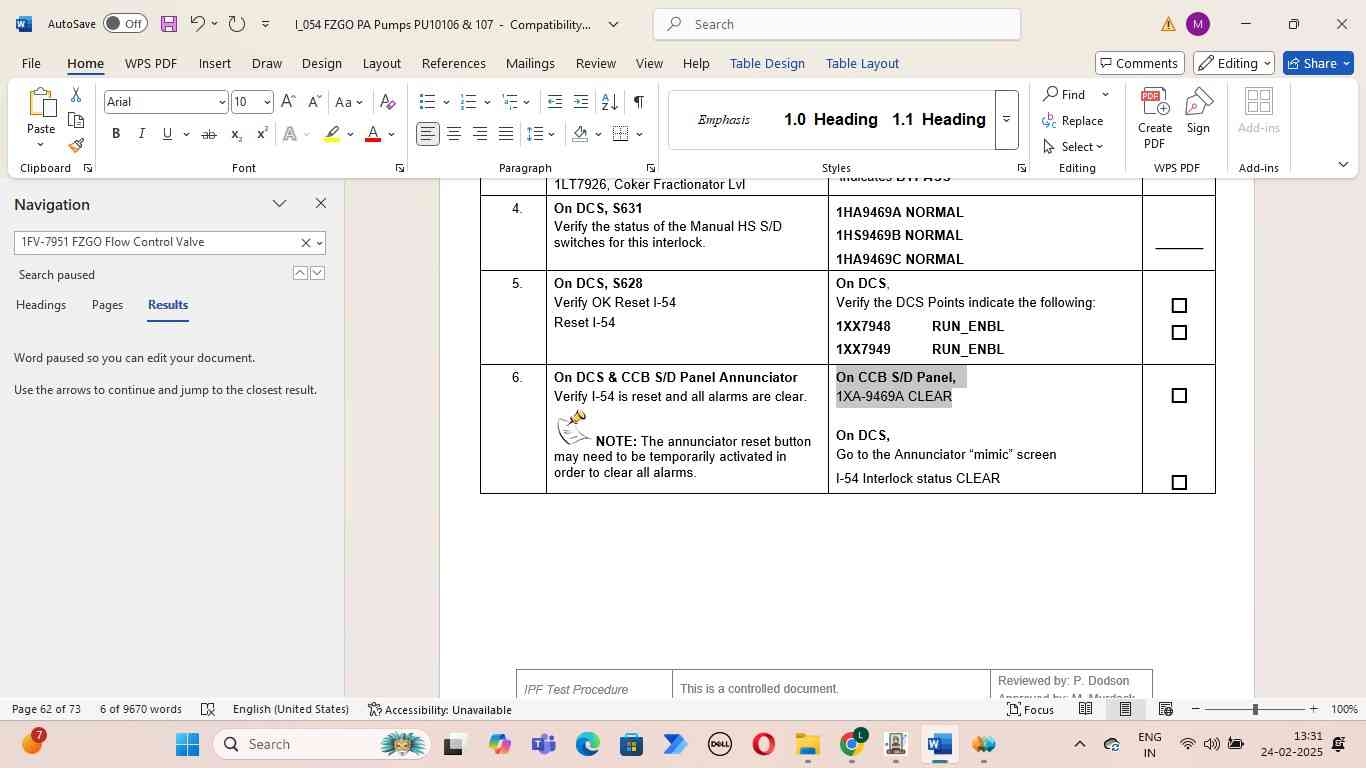Viewport: 1366px width, 768px height.
Task: Click the Share button
Action: pos(1319,63)
